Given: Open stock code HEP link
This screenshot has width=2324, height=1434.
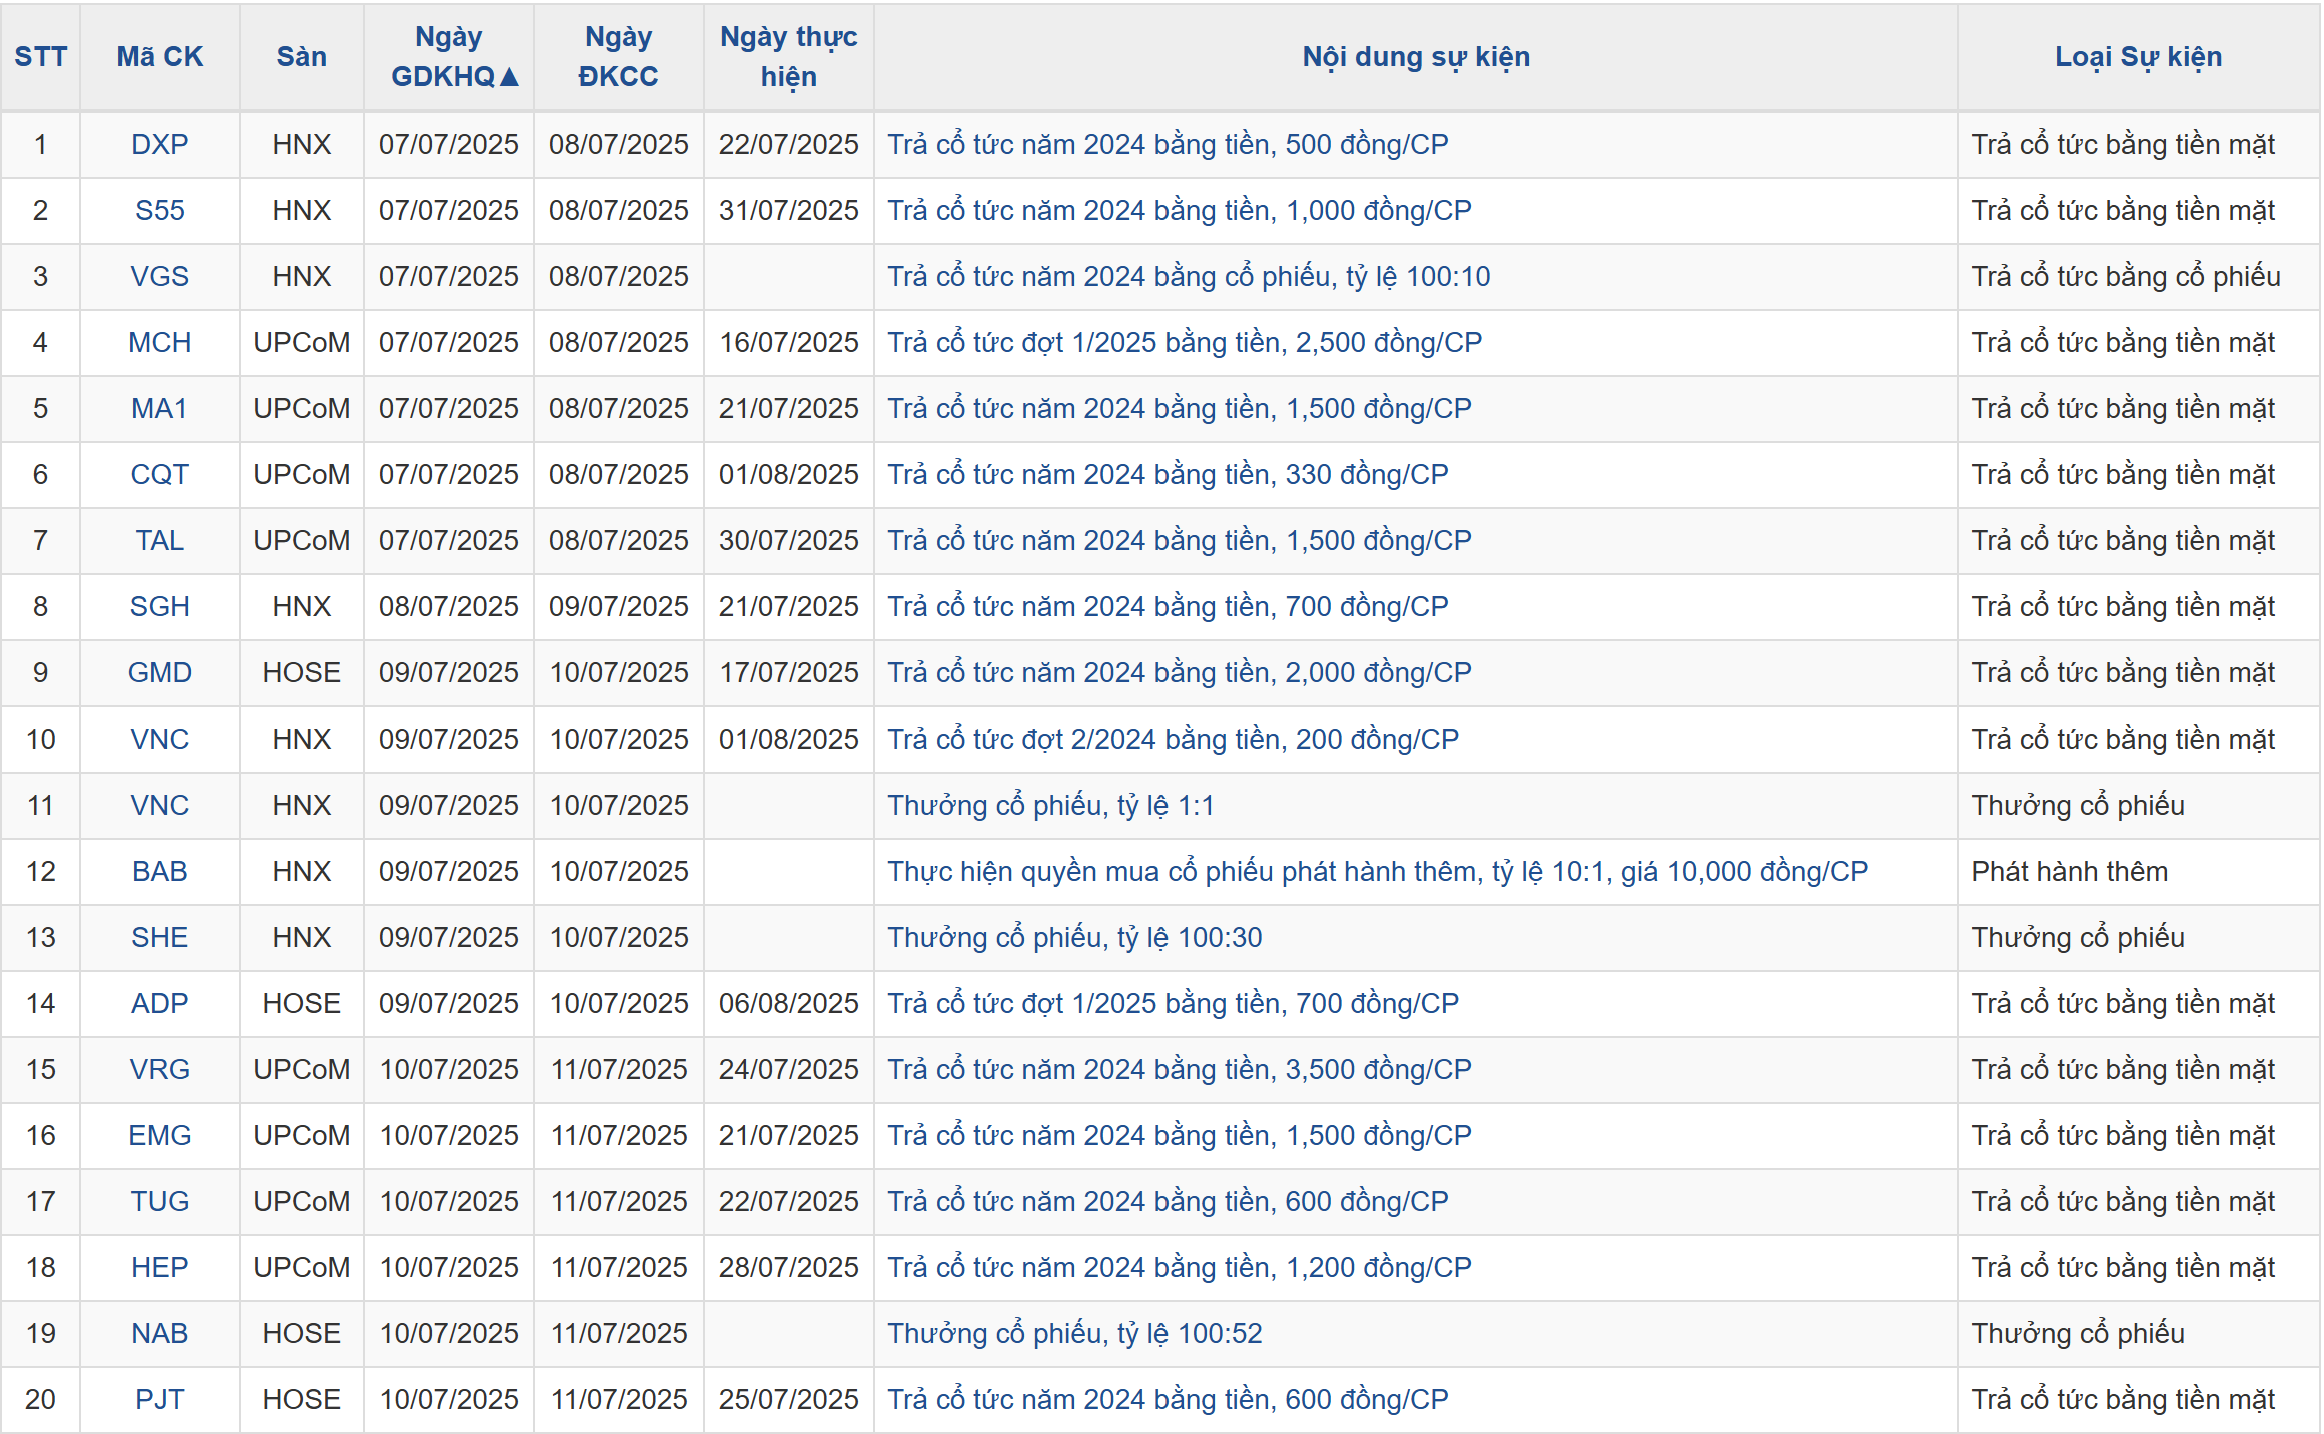Looking at the screenshot, I should (x=160, y=1268).
